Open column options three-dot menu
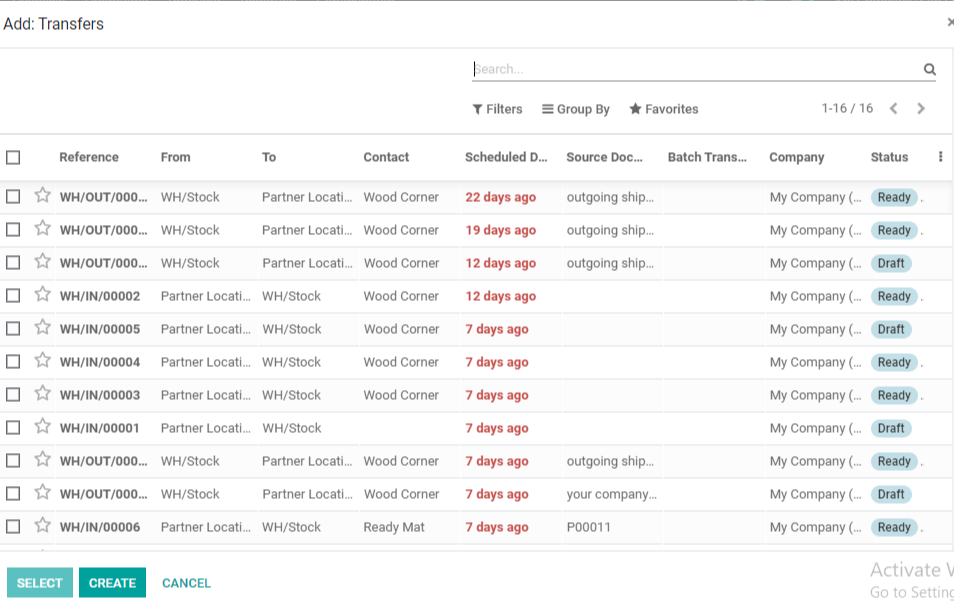The width and height of the screenshot is (954, 609). point(940,157)
